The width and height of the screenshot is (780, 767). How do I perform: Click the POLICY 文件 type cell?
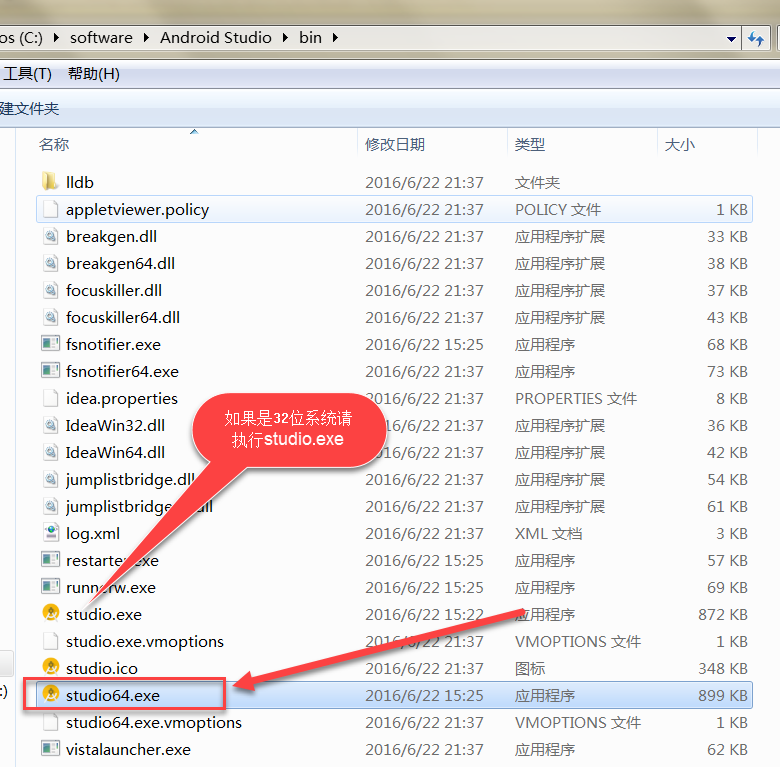(558, 210)
